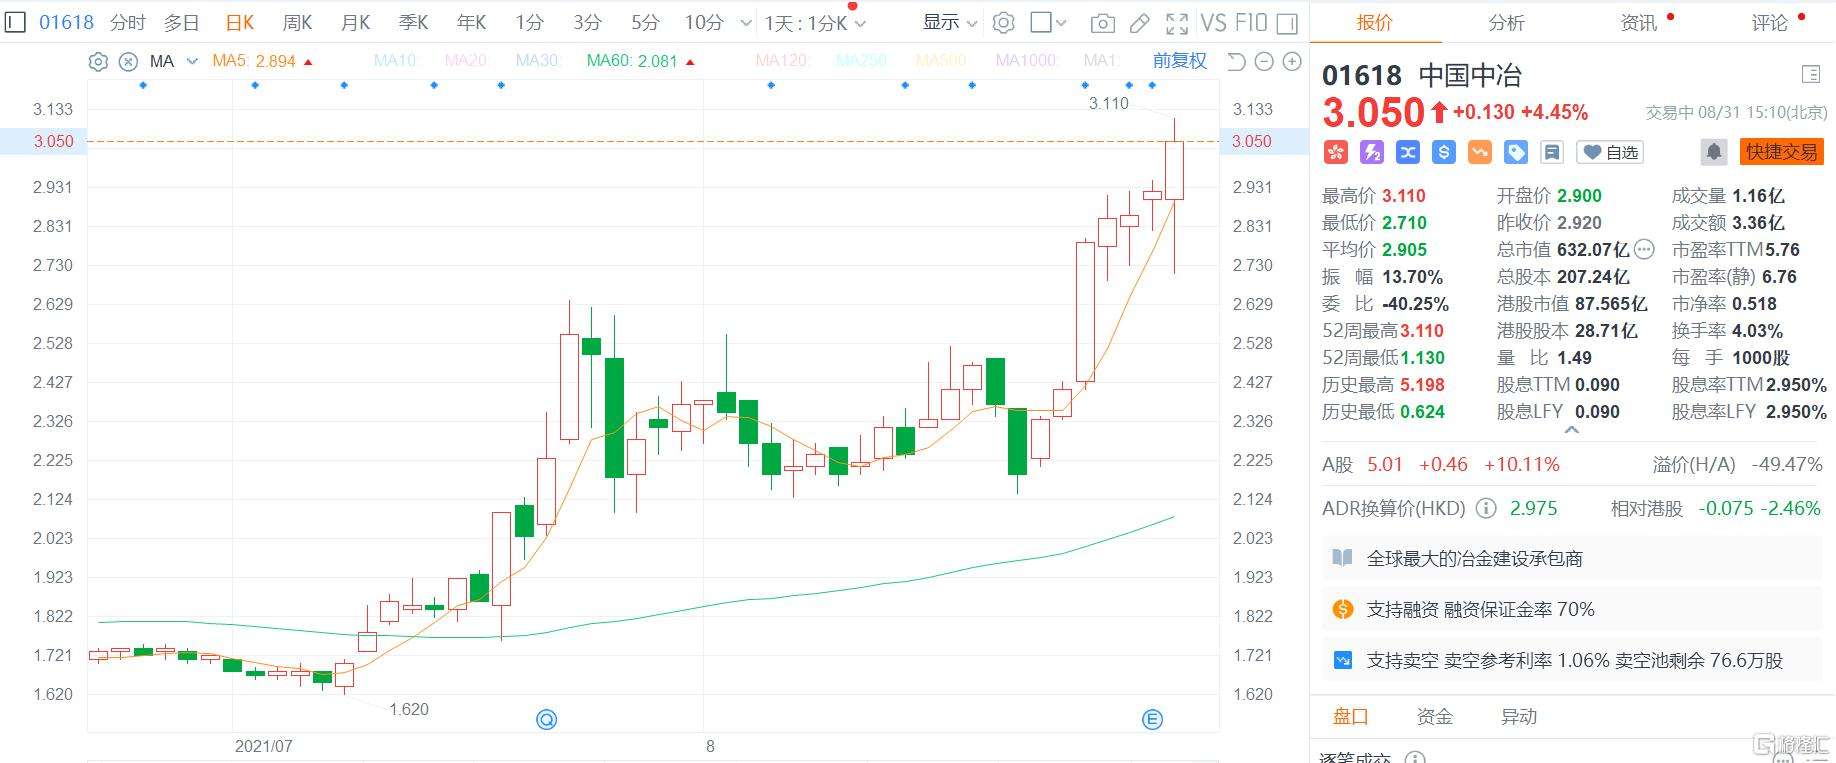Open the 显示 display dropdown
The height and width of the screenshot is (763, 1836).
tap(949, 22)
